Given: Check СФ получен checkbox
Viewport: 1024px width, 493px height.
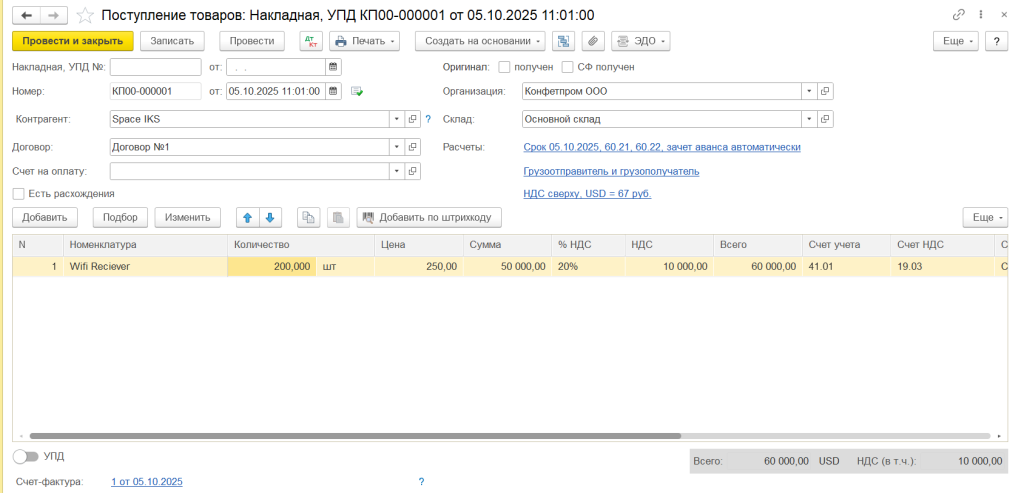Looking at the screenshot, I should click(568, 67).
